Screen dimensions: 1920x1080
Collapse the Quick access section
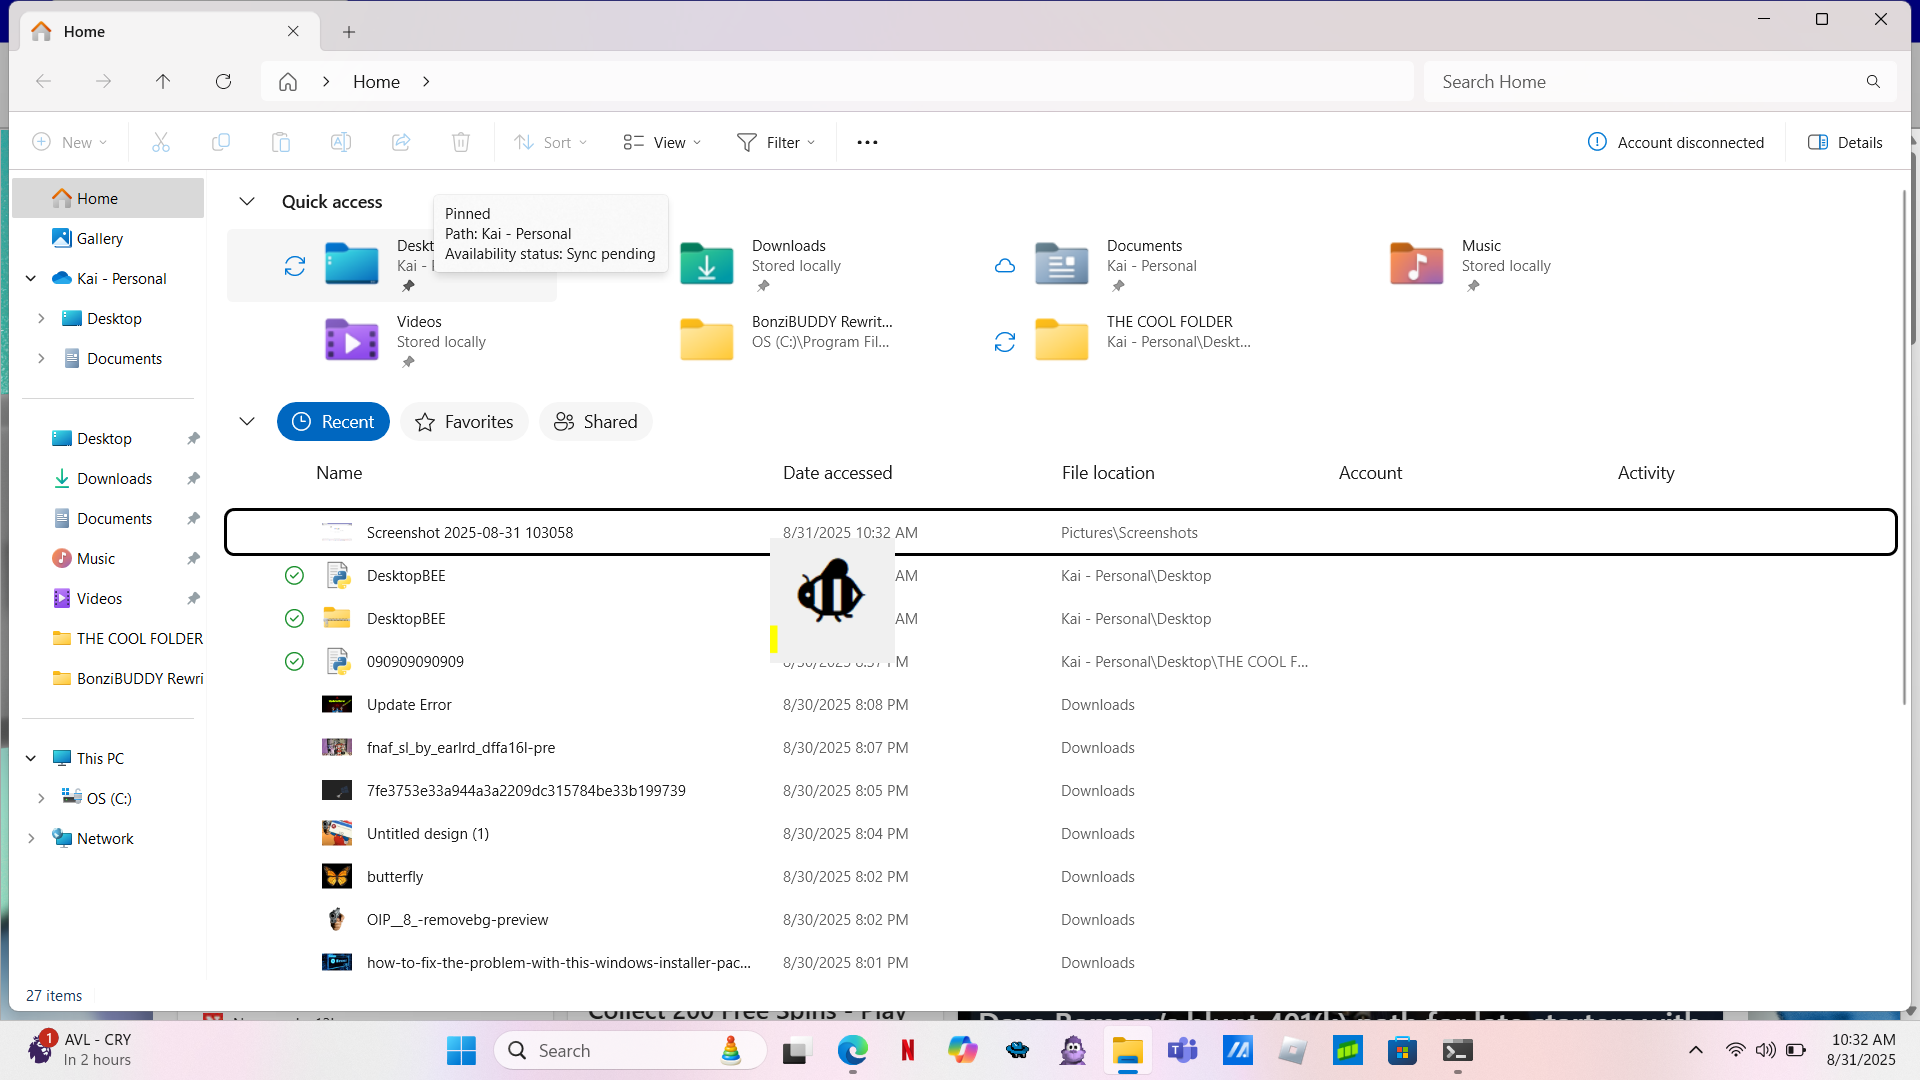(x=247, y=202)
